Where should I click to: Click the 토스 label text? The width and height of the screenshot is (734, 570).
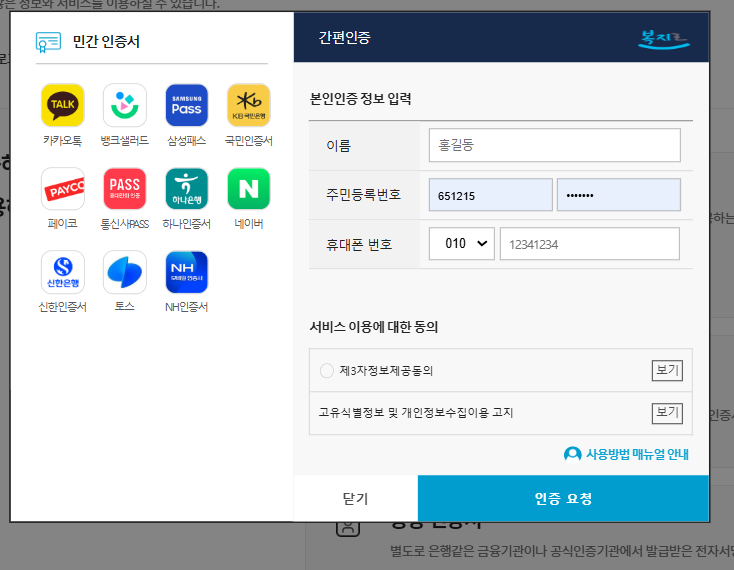(125, 307)
